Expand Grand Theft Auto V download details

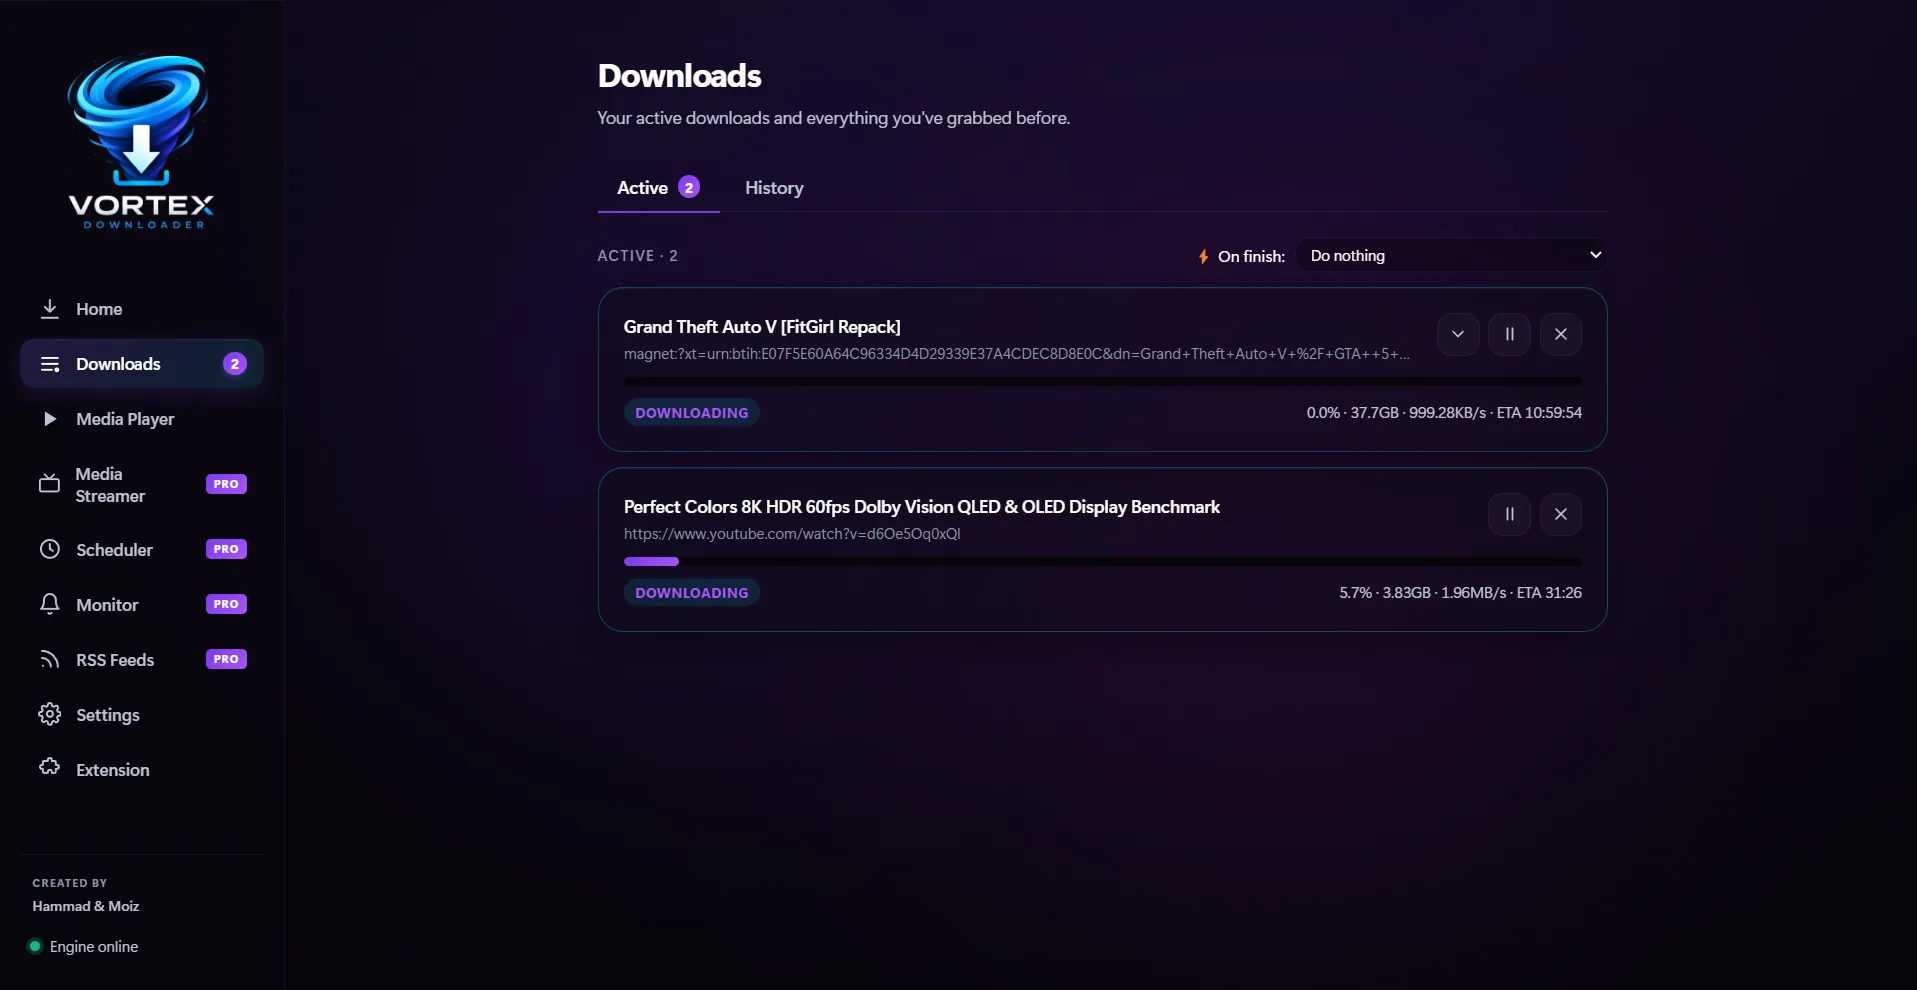(x=1458, y=334)
